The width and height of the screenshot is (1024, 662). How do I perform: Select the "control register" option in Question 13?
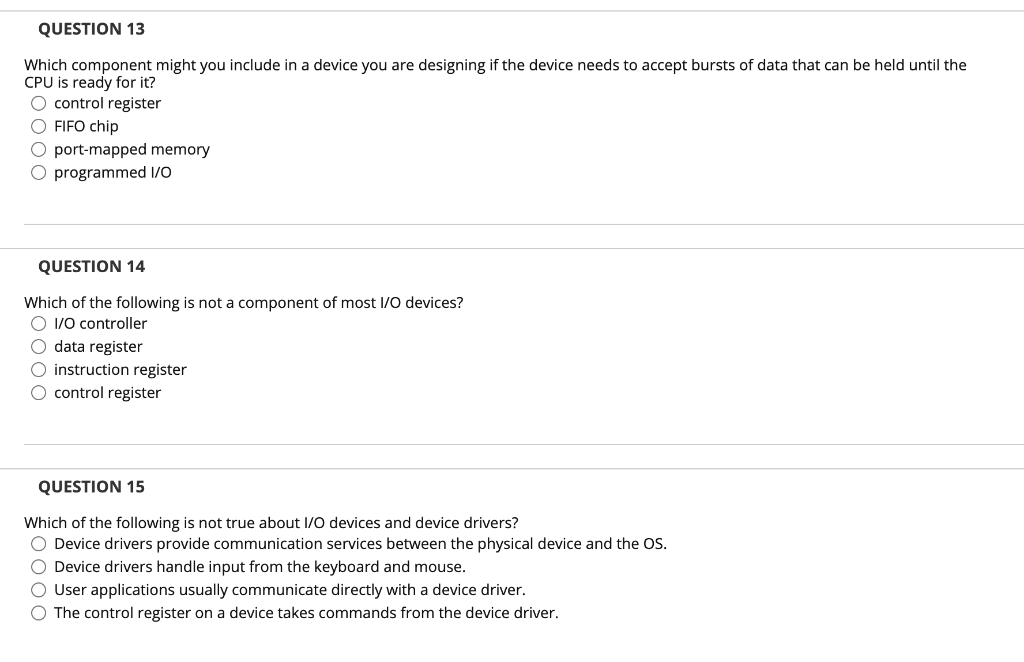pyautogui.click(x=38, y=103)
